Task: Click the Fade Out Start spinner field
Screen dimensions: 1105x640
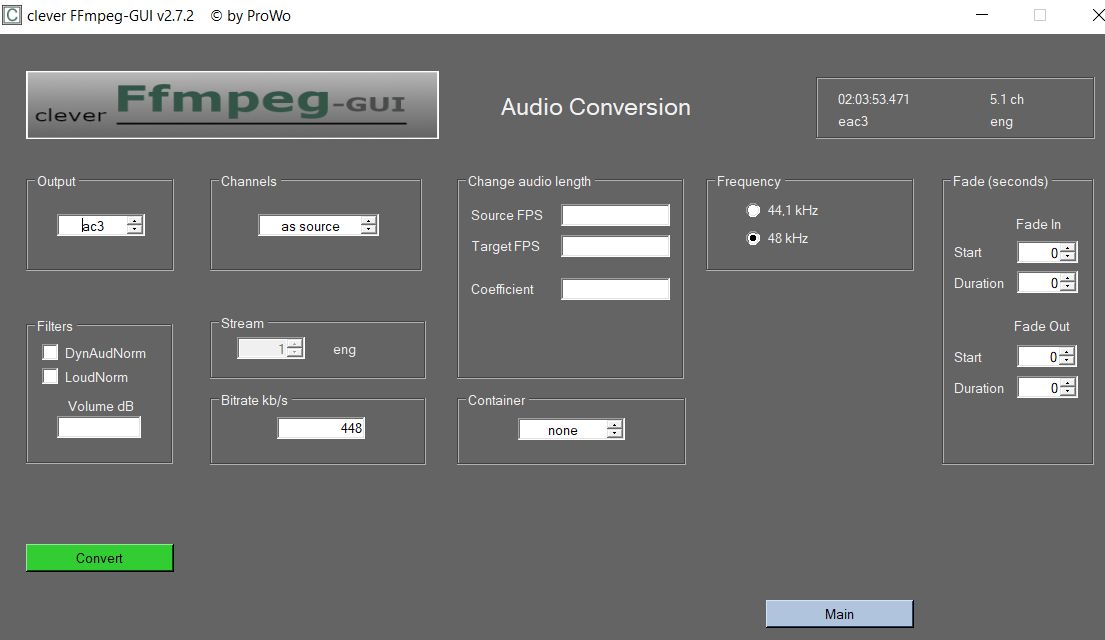Action: (x=1047, y=357)
